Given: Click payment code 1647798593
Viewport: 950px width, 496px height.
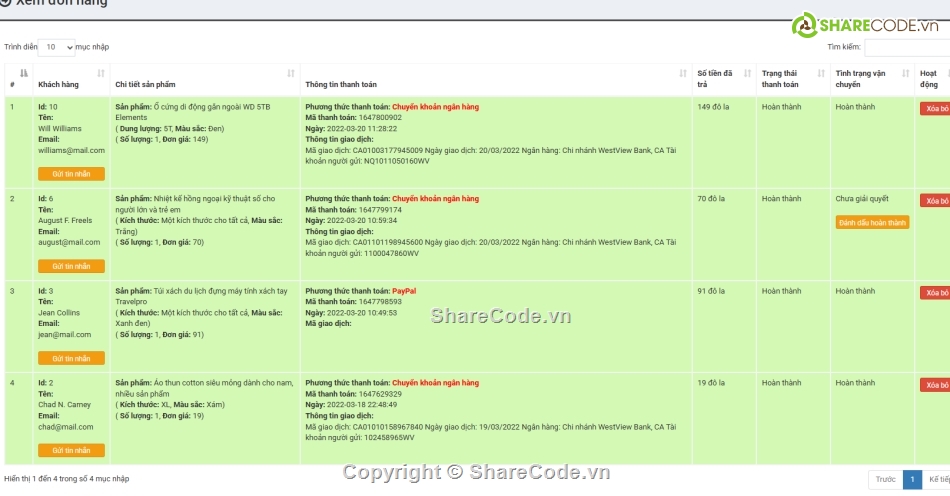Looking at the screenshot, I should 380,302.
